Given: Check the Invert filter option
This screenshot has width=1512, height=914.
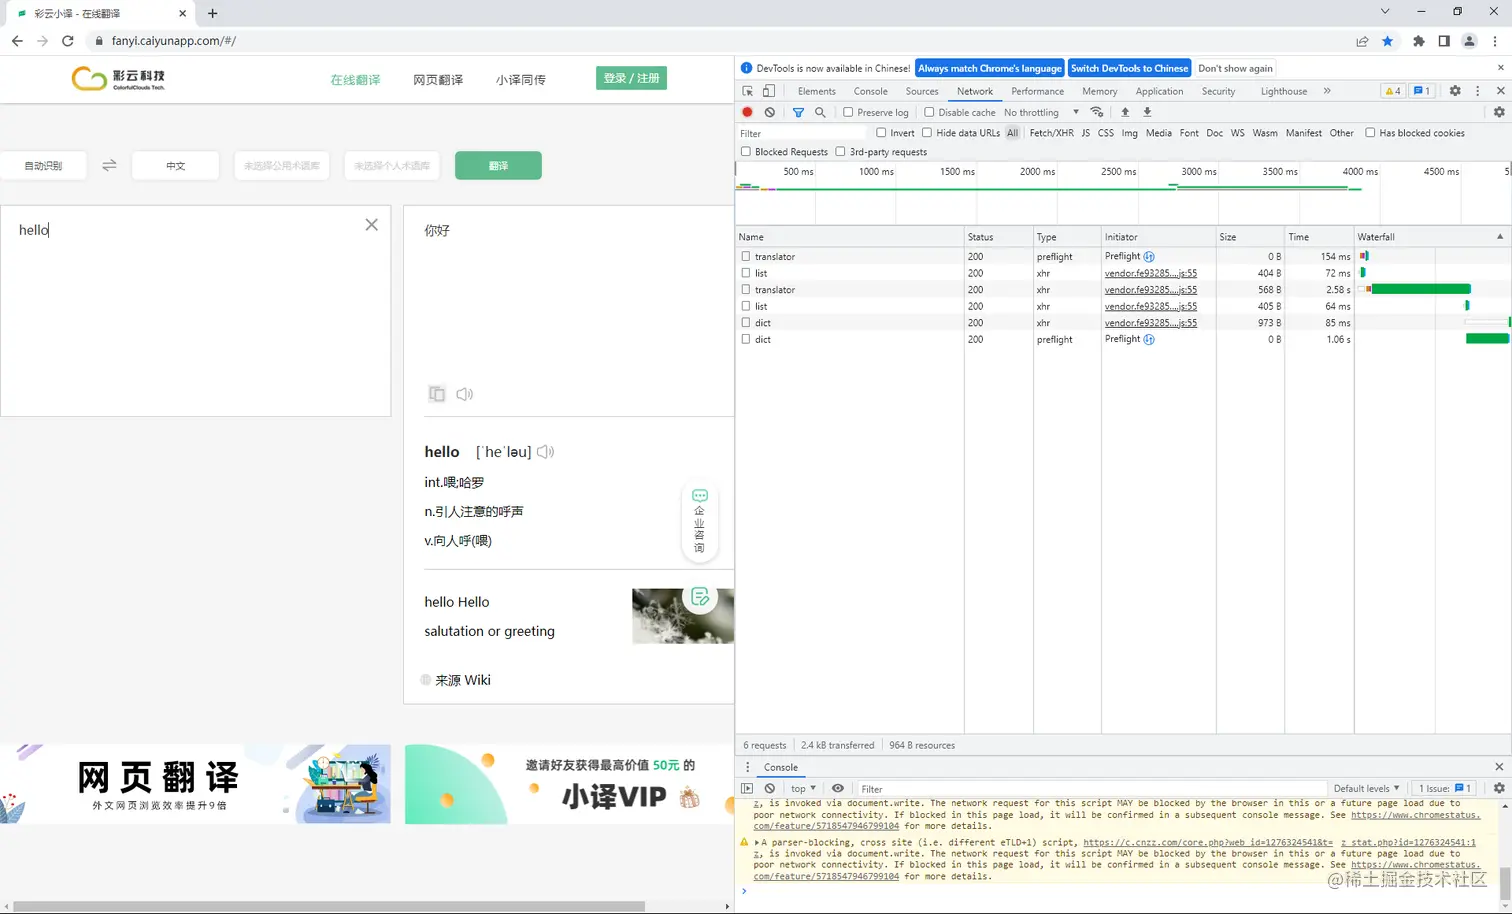Looking at the screenshot, I should click(881, 132).
